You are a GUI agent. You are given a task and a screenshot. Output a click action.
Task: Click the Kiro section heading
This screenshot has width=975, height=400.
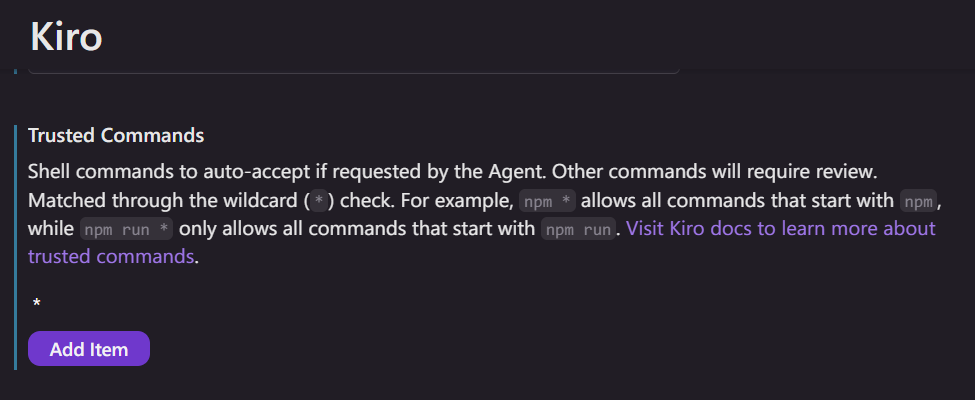[66, 36]
